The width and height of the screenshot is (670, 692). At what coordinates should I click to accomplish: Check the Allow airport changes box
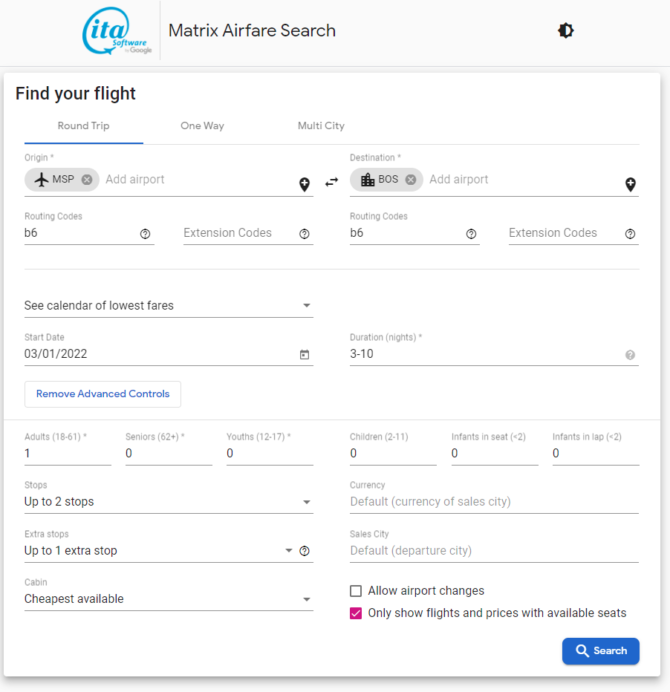click(356, 591)
